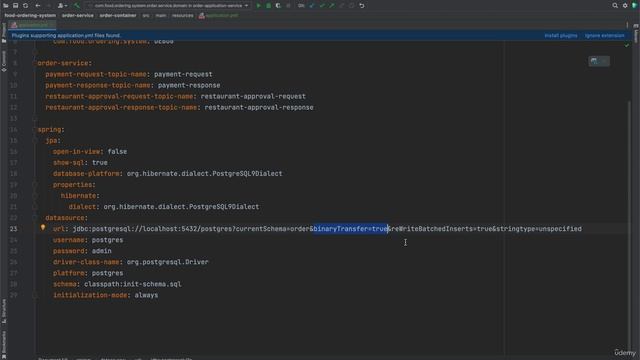Image resolution: width=640 pixels, height=360 pixels.
Task: Click the teal plugin icon at top right
Action: click(x=635, y=6)
